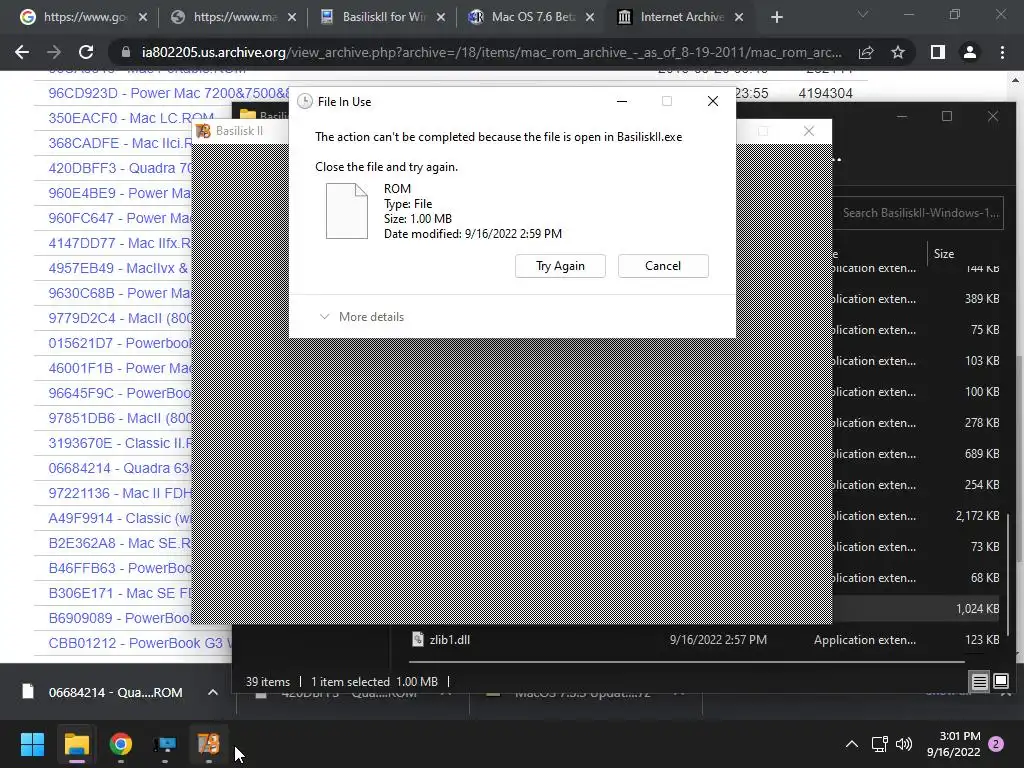Viewport: 1024px width, 768px height.
Task: Open notification center badge
Action: (x=997, y=744)
